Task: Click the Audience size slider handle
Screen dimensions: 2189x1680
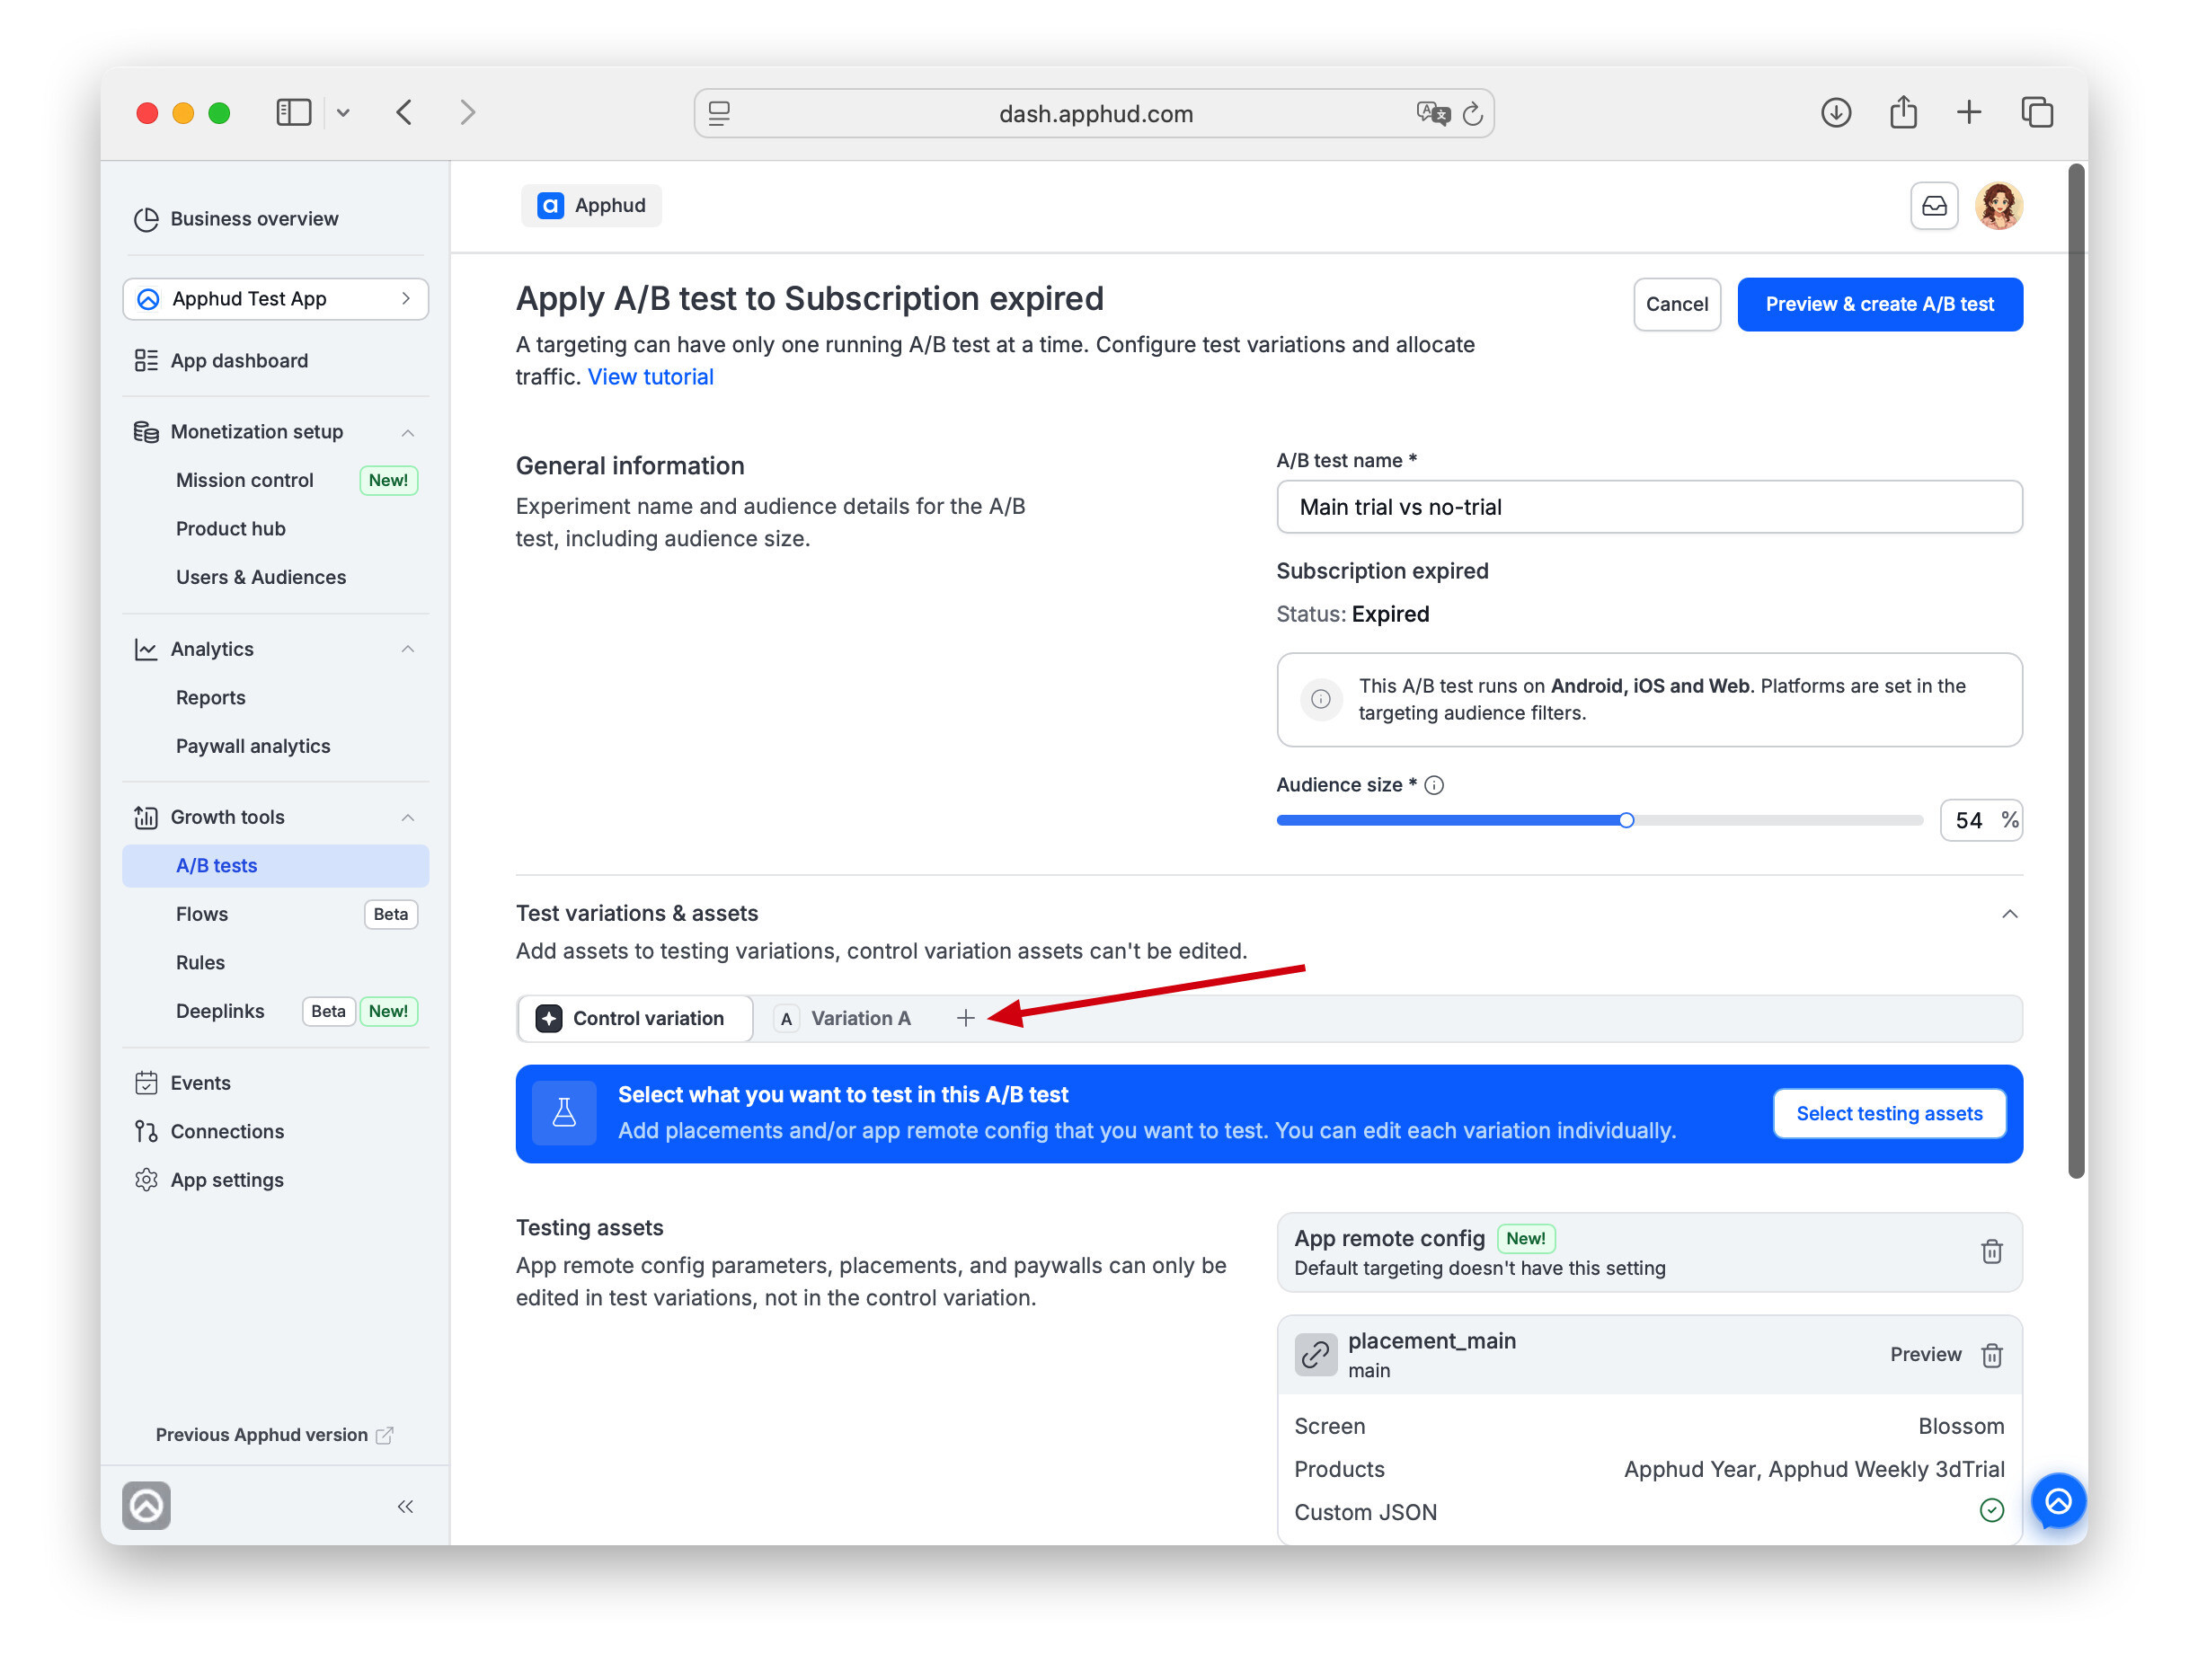Action: click(x=1626, y=820)
